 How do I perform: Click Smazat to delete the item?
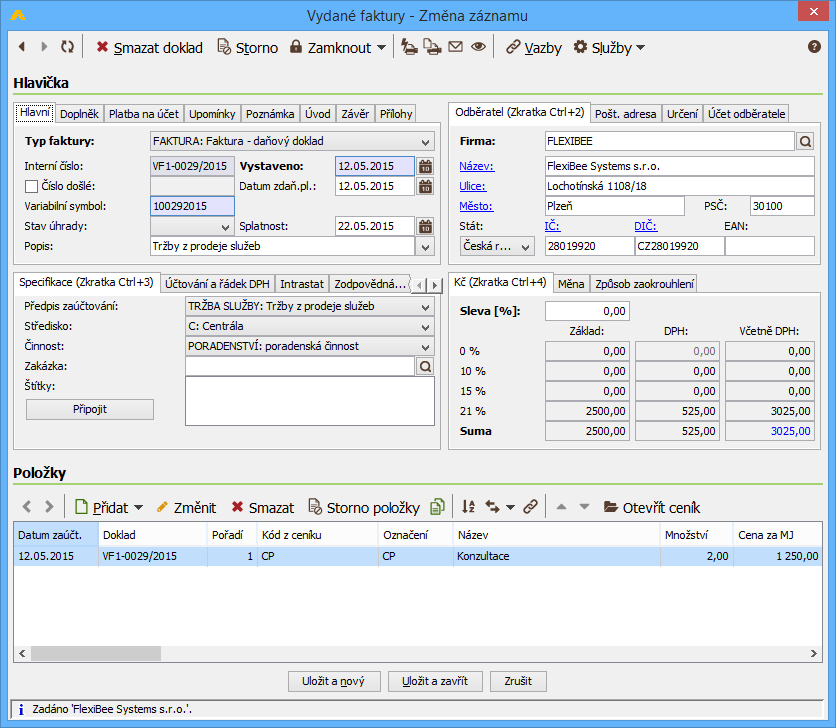click(262, 507)
